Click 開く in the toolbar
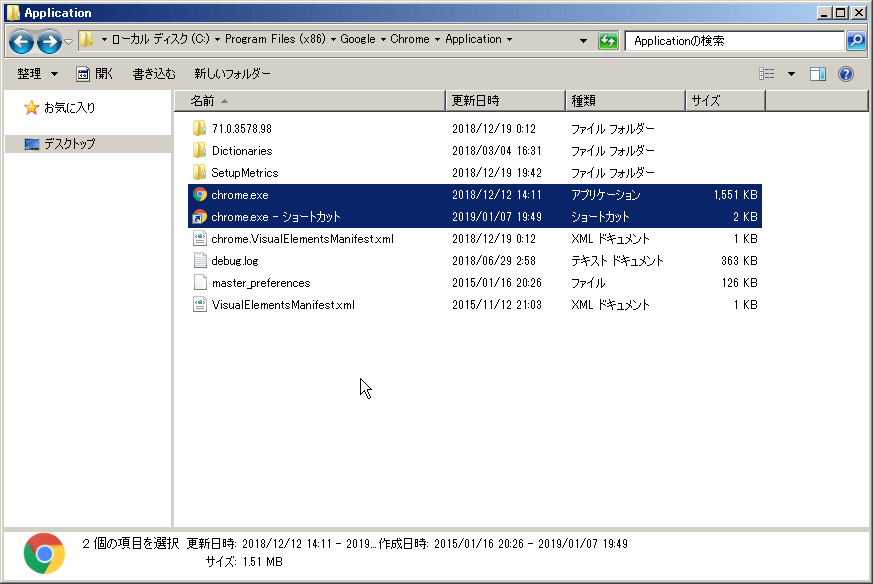The image size is (873, 584). click(x=95, y=73)
